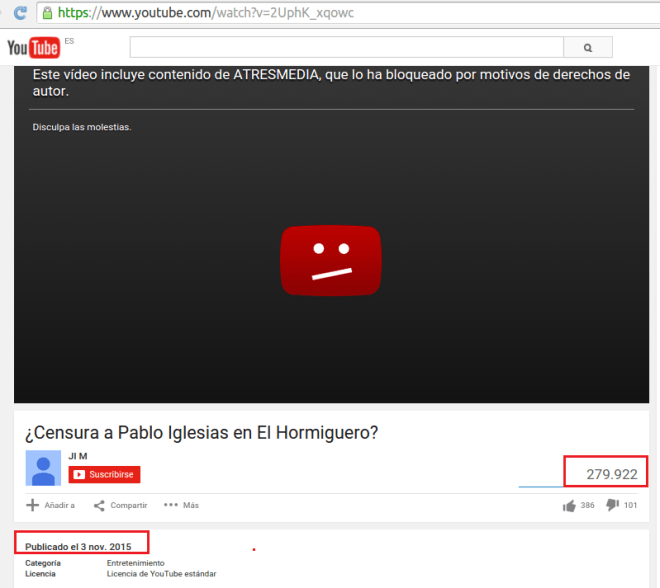
Task: Click the 279.922 view count
Action: click(611, 474)
